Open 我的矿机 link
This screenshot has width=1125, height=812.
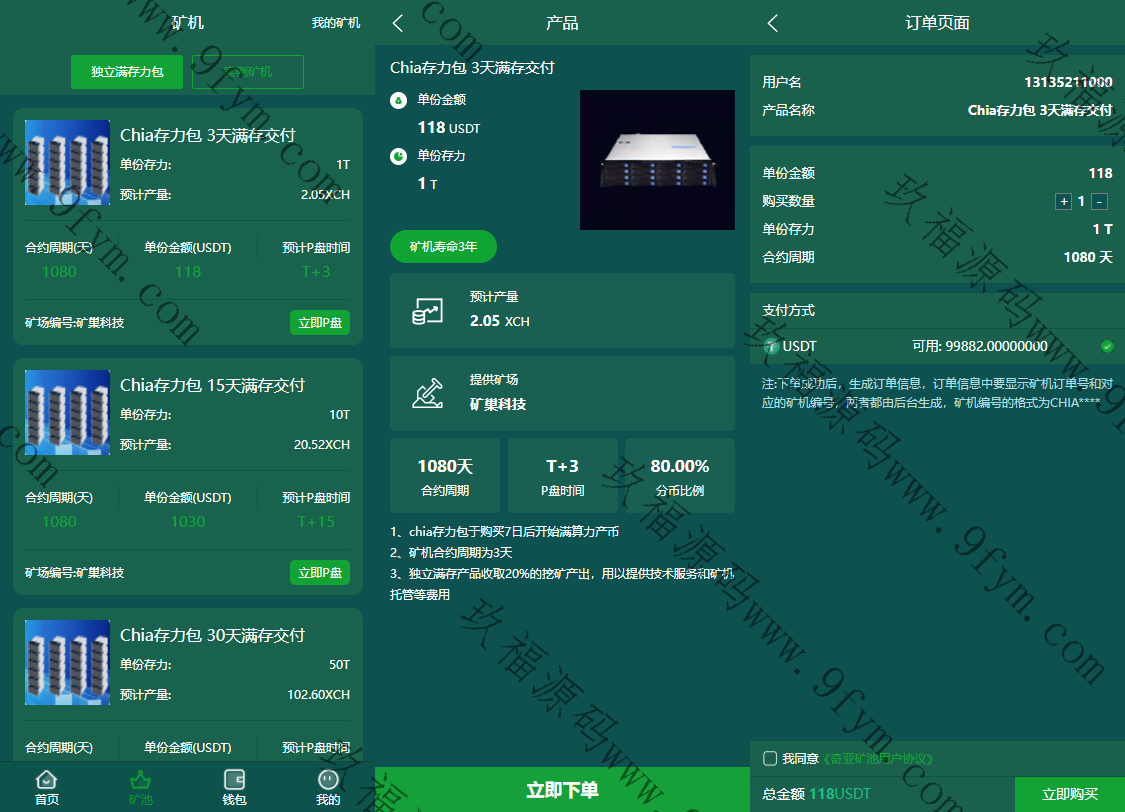click(x=336, y=23)
